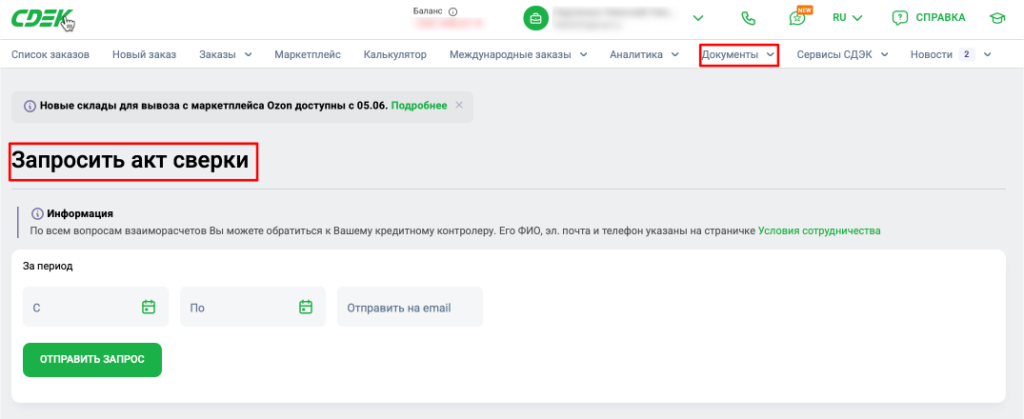Go to Список заказов
This screenshot has width=1024, height=419.
(50, 55)
